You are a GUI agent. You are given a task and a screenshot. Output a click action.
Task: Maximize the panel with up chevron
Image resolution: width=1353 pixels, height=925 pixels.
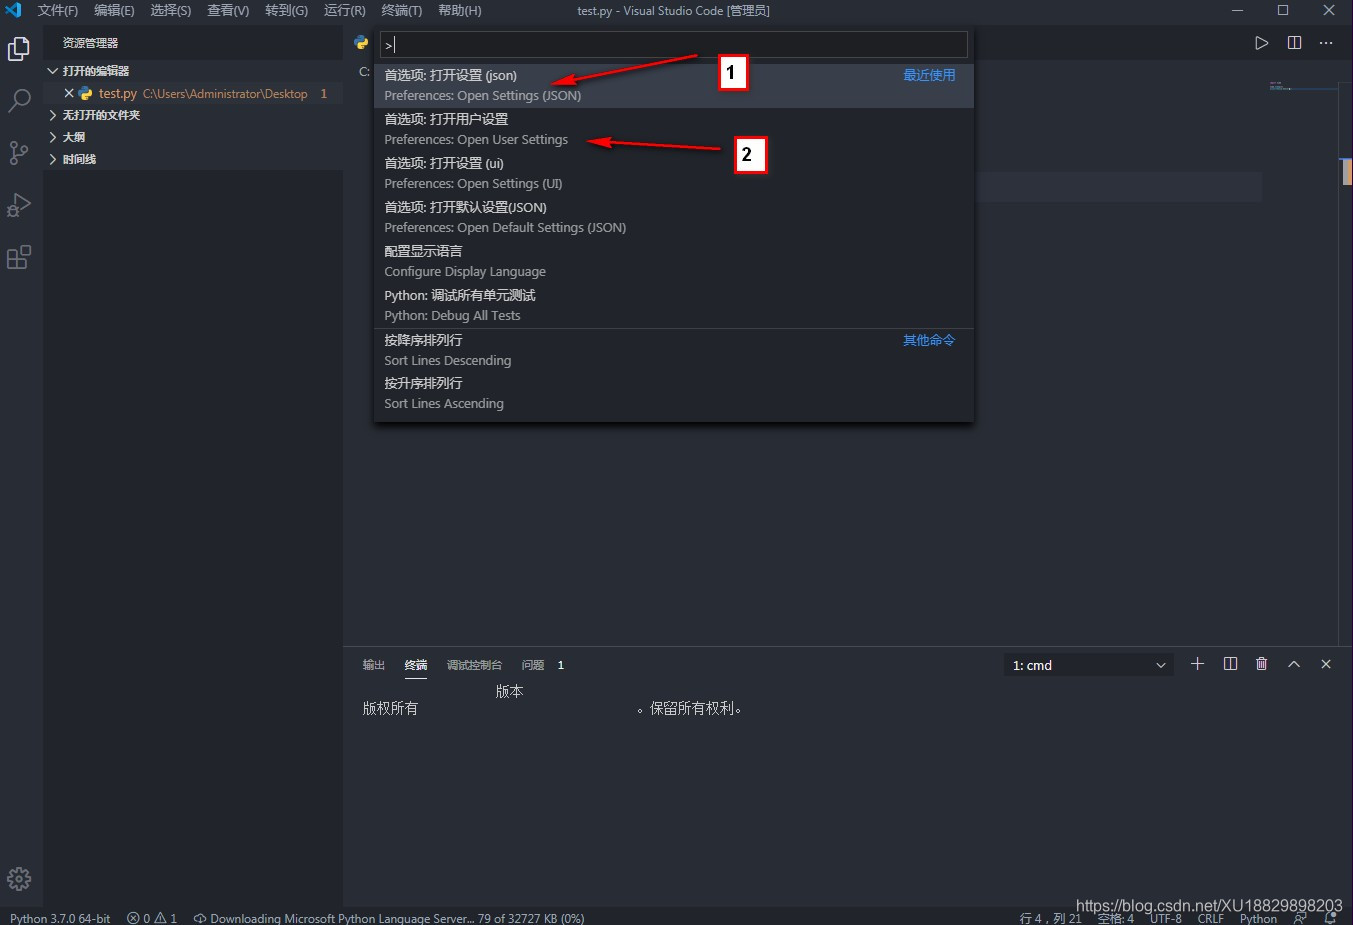(1294, 664)
